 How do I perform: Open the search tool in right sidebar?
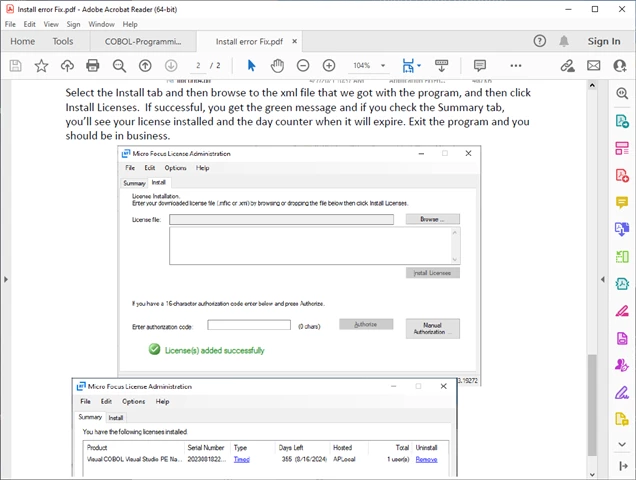tap(622, 93)
